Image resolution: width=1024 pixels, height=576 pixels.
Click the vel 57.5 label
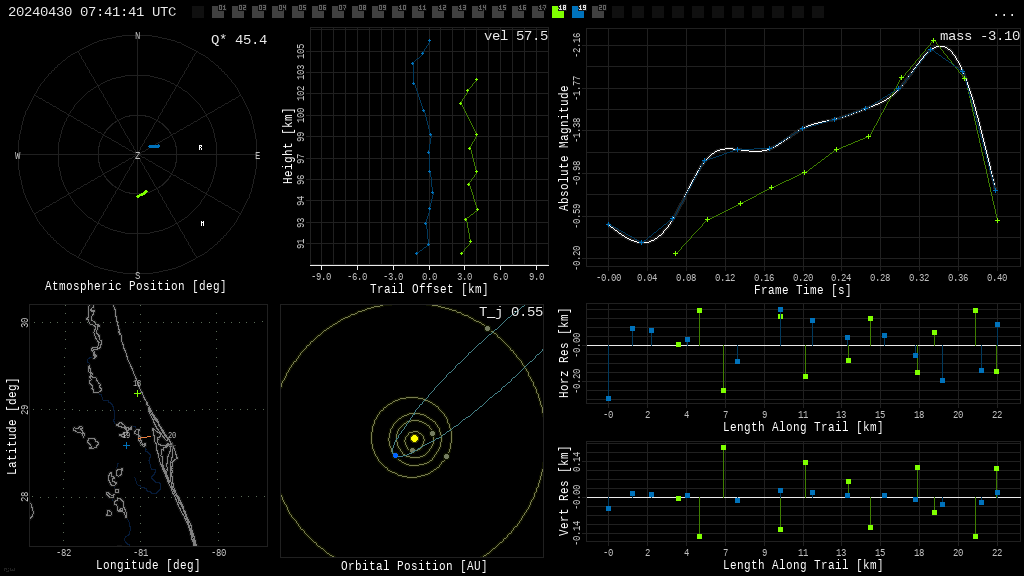coord(516,36)
